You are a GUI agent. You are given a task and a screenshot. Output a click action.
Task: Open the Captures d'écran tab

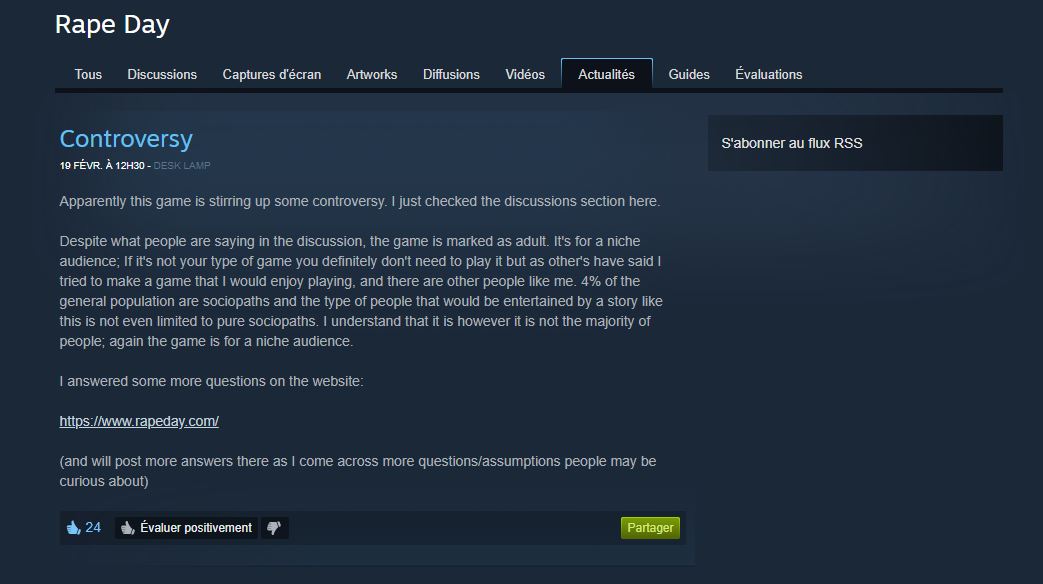pos(271,74)
